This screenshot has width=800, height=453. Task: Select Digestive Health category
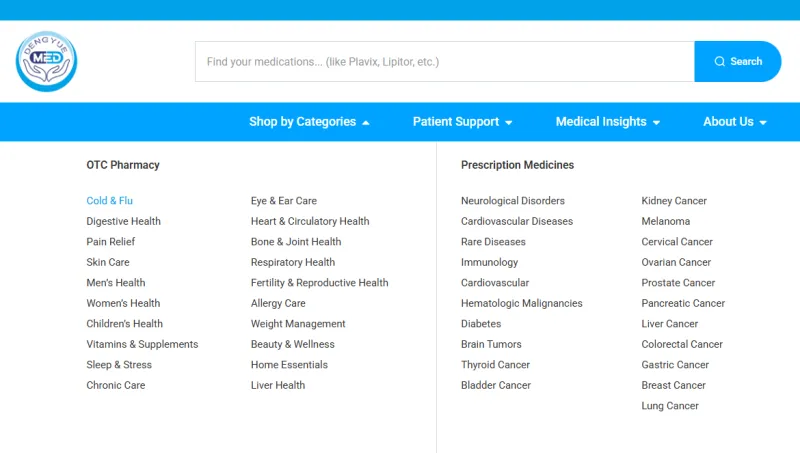pos(123,221)
